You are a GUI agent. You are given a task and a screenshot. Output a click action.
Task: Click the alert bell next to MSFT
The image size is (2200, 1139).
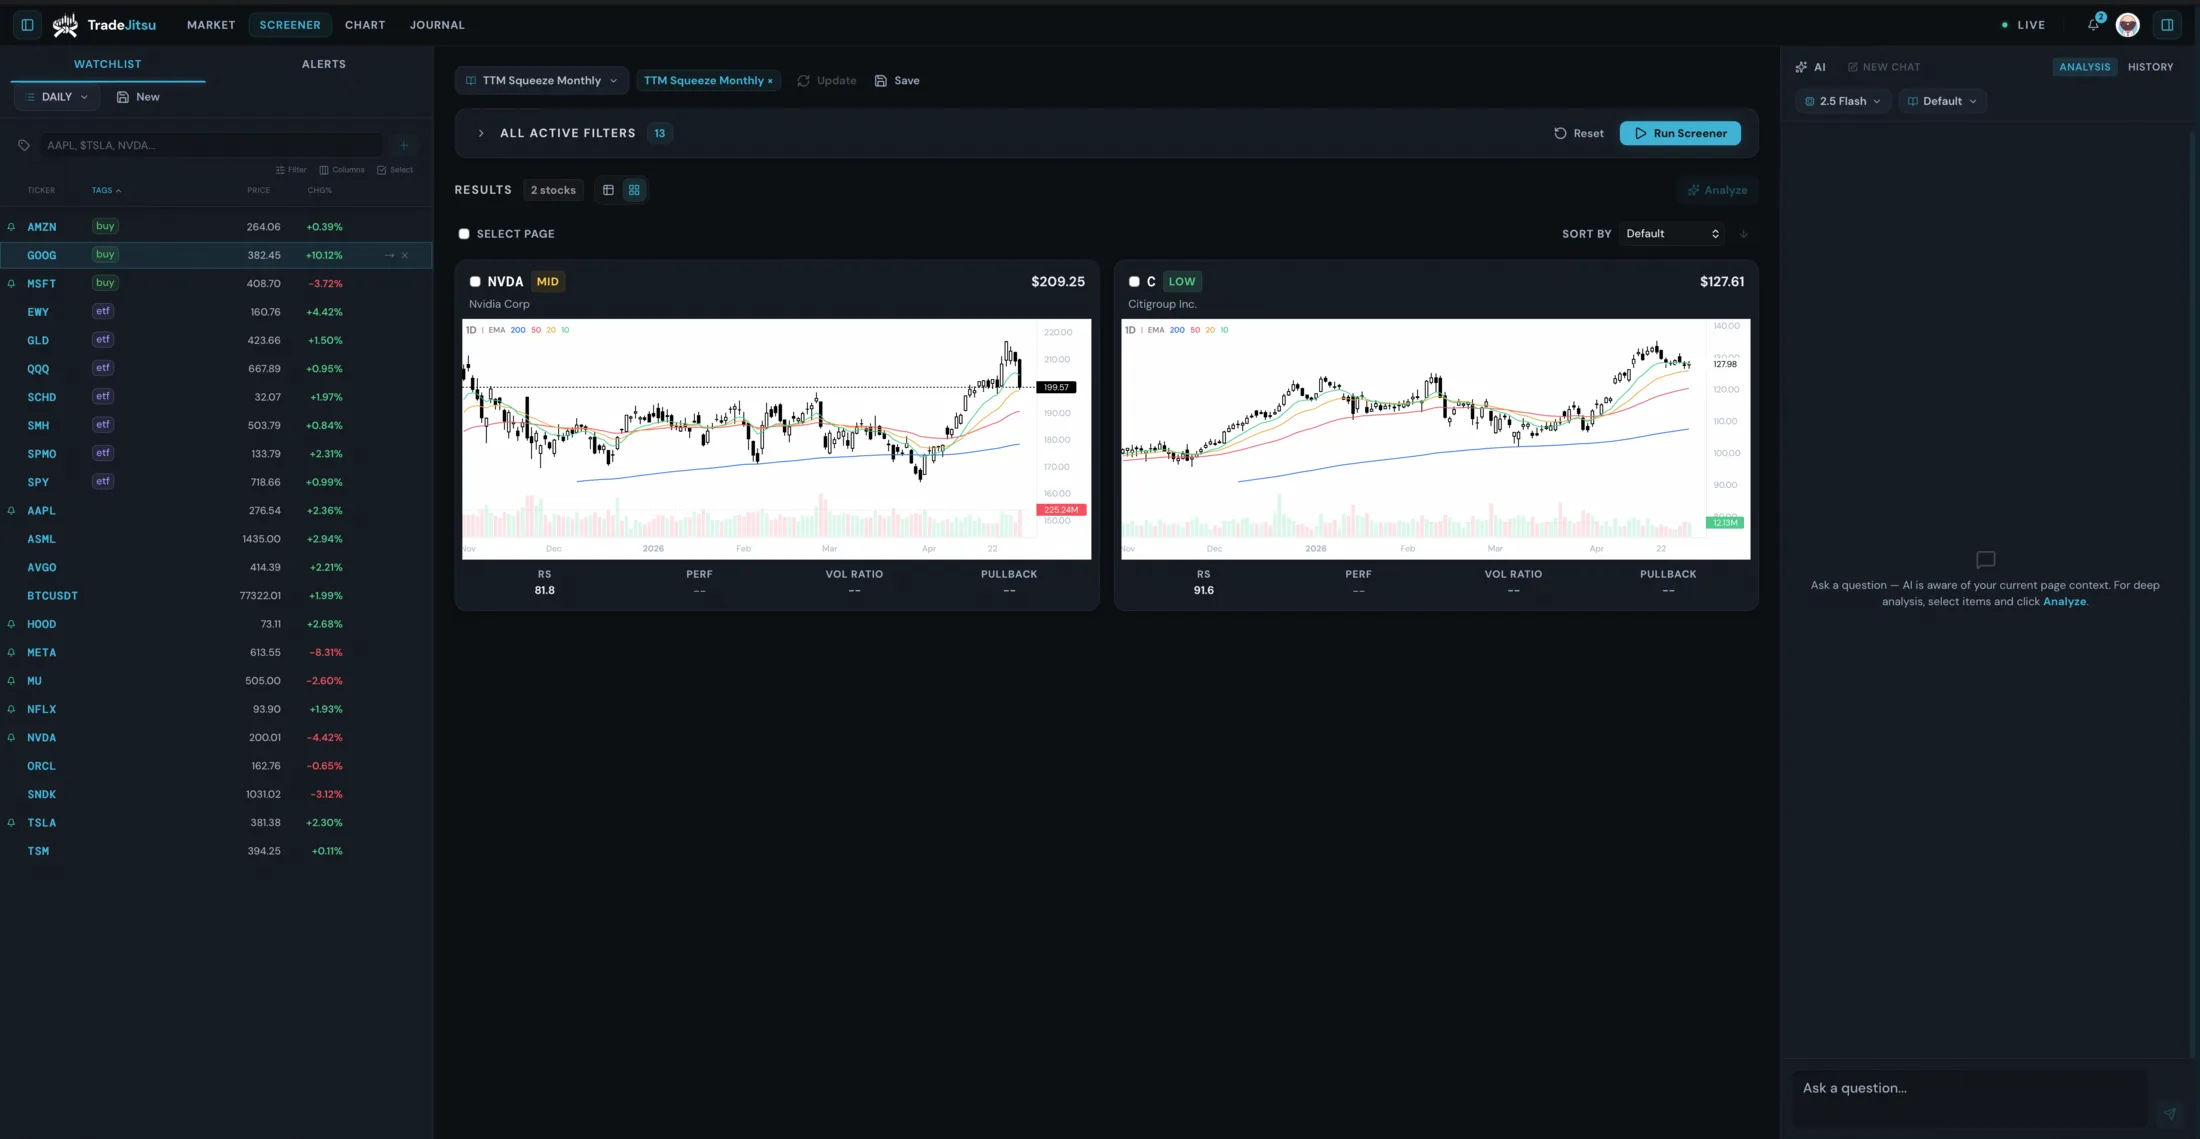tap(11, 284)
